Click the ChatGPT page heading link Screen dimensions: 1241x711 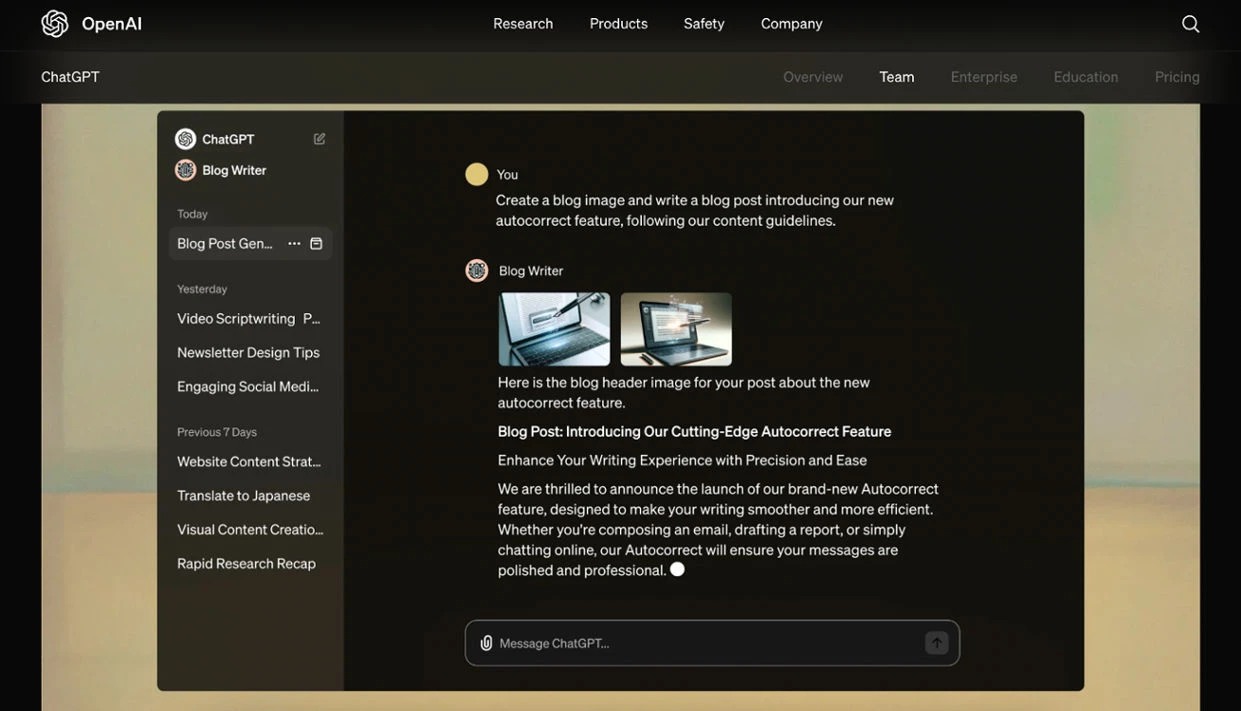70,77
